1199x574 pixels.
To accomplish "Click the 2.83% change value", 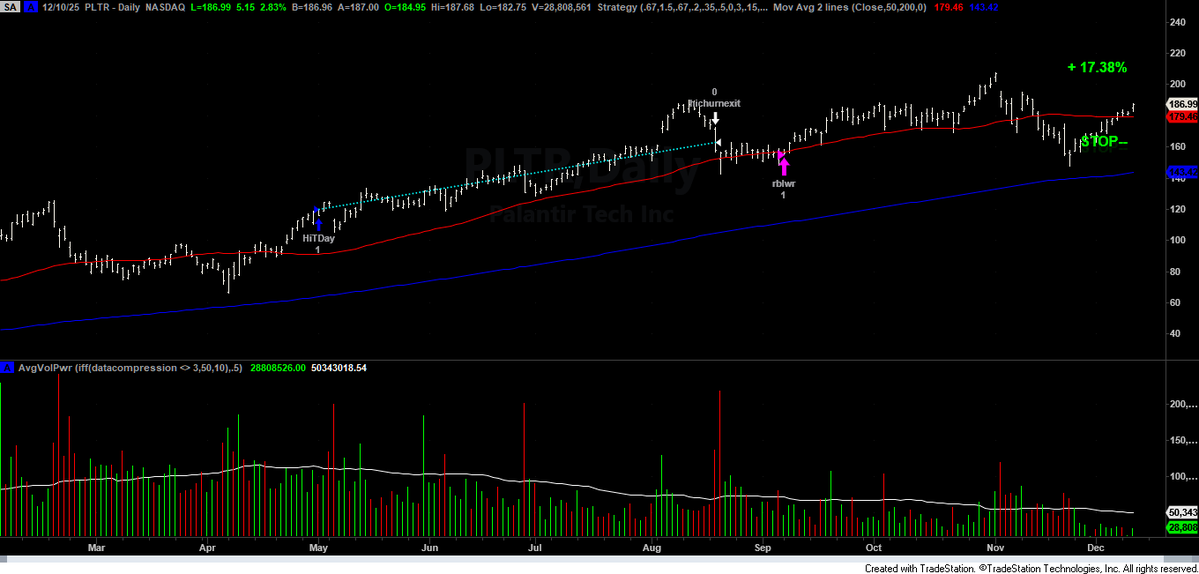I will pos(275,7).
